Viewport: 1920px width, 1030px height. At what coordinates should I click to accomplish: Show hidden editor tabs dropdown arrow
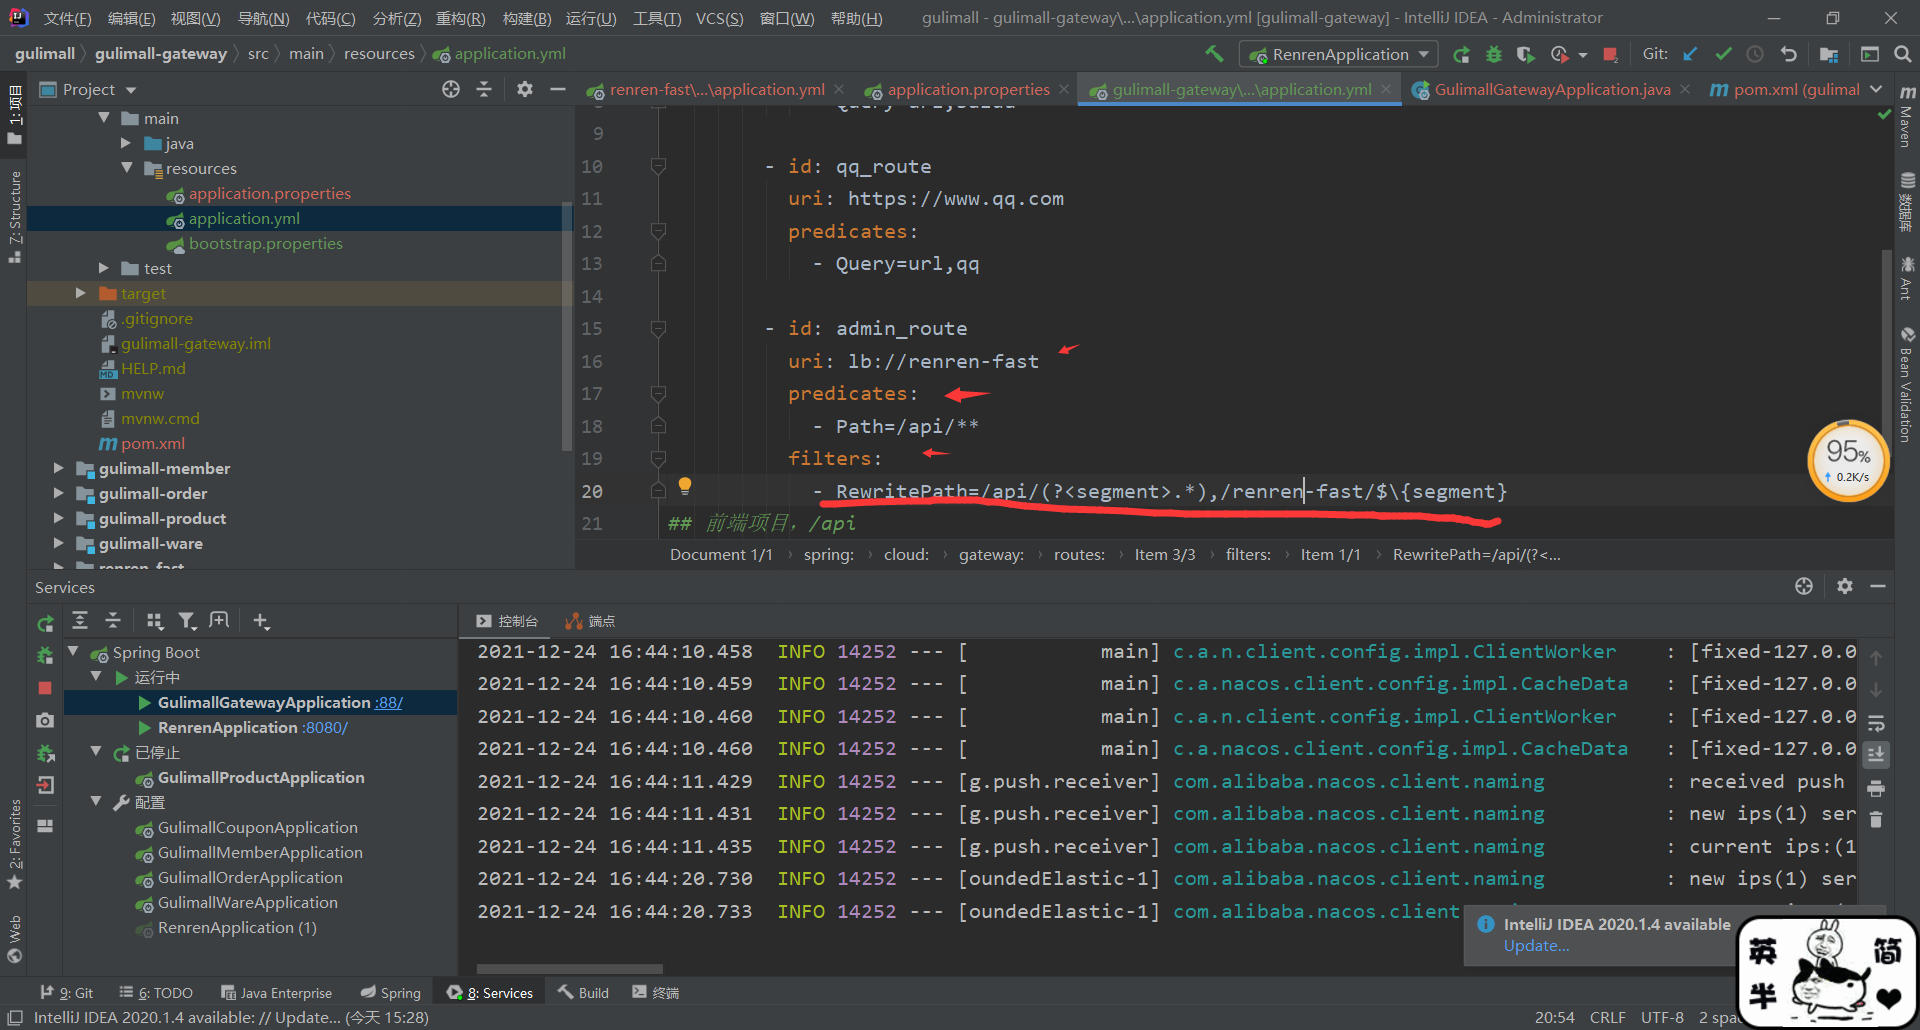point(1876,89)
